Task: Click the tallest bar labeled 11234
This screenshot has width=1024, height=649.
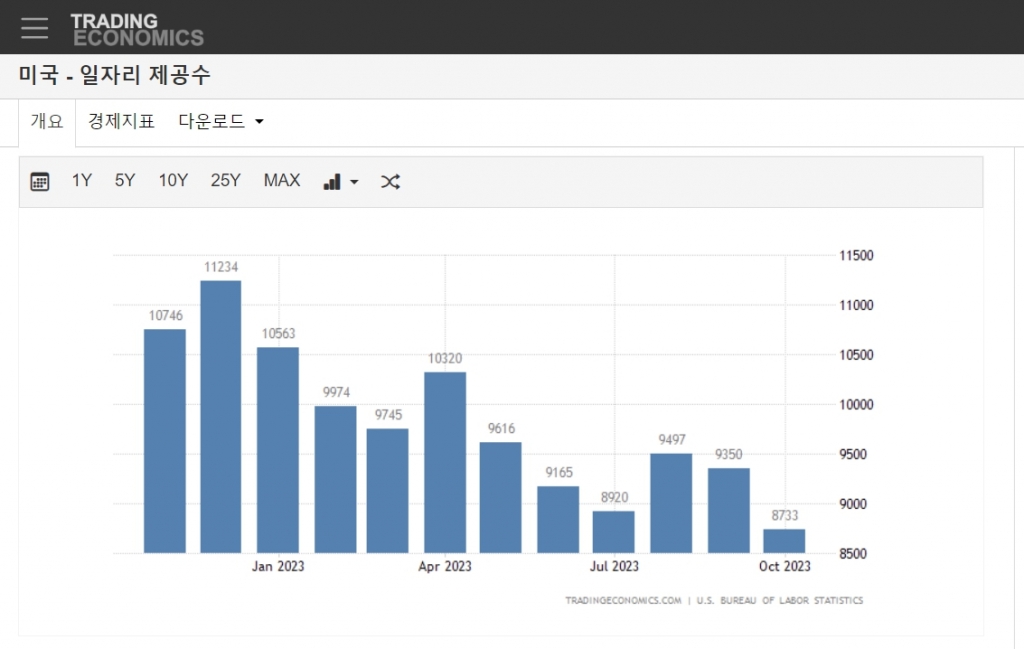Action: coord(220,416)
